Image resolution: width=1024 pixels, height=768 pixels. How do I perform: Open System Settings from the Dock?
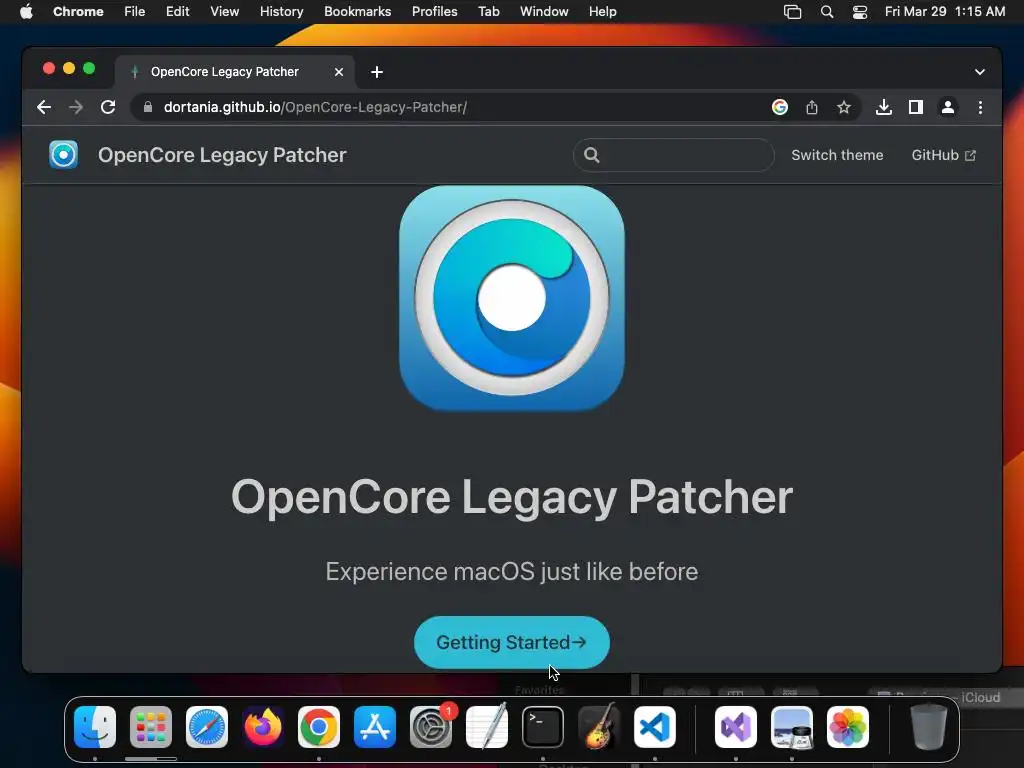(x=431, y=727)
